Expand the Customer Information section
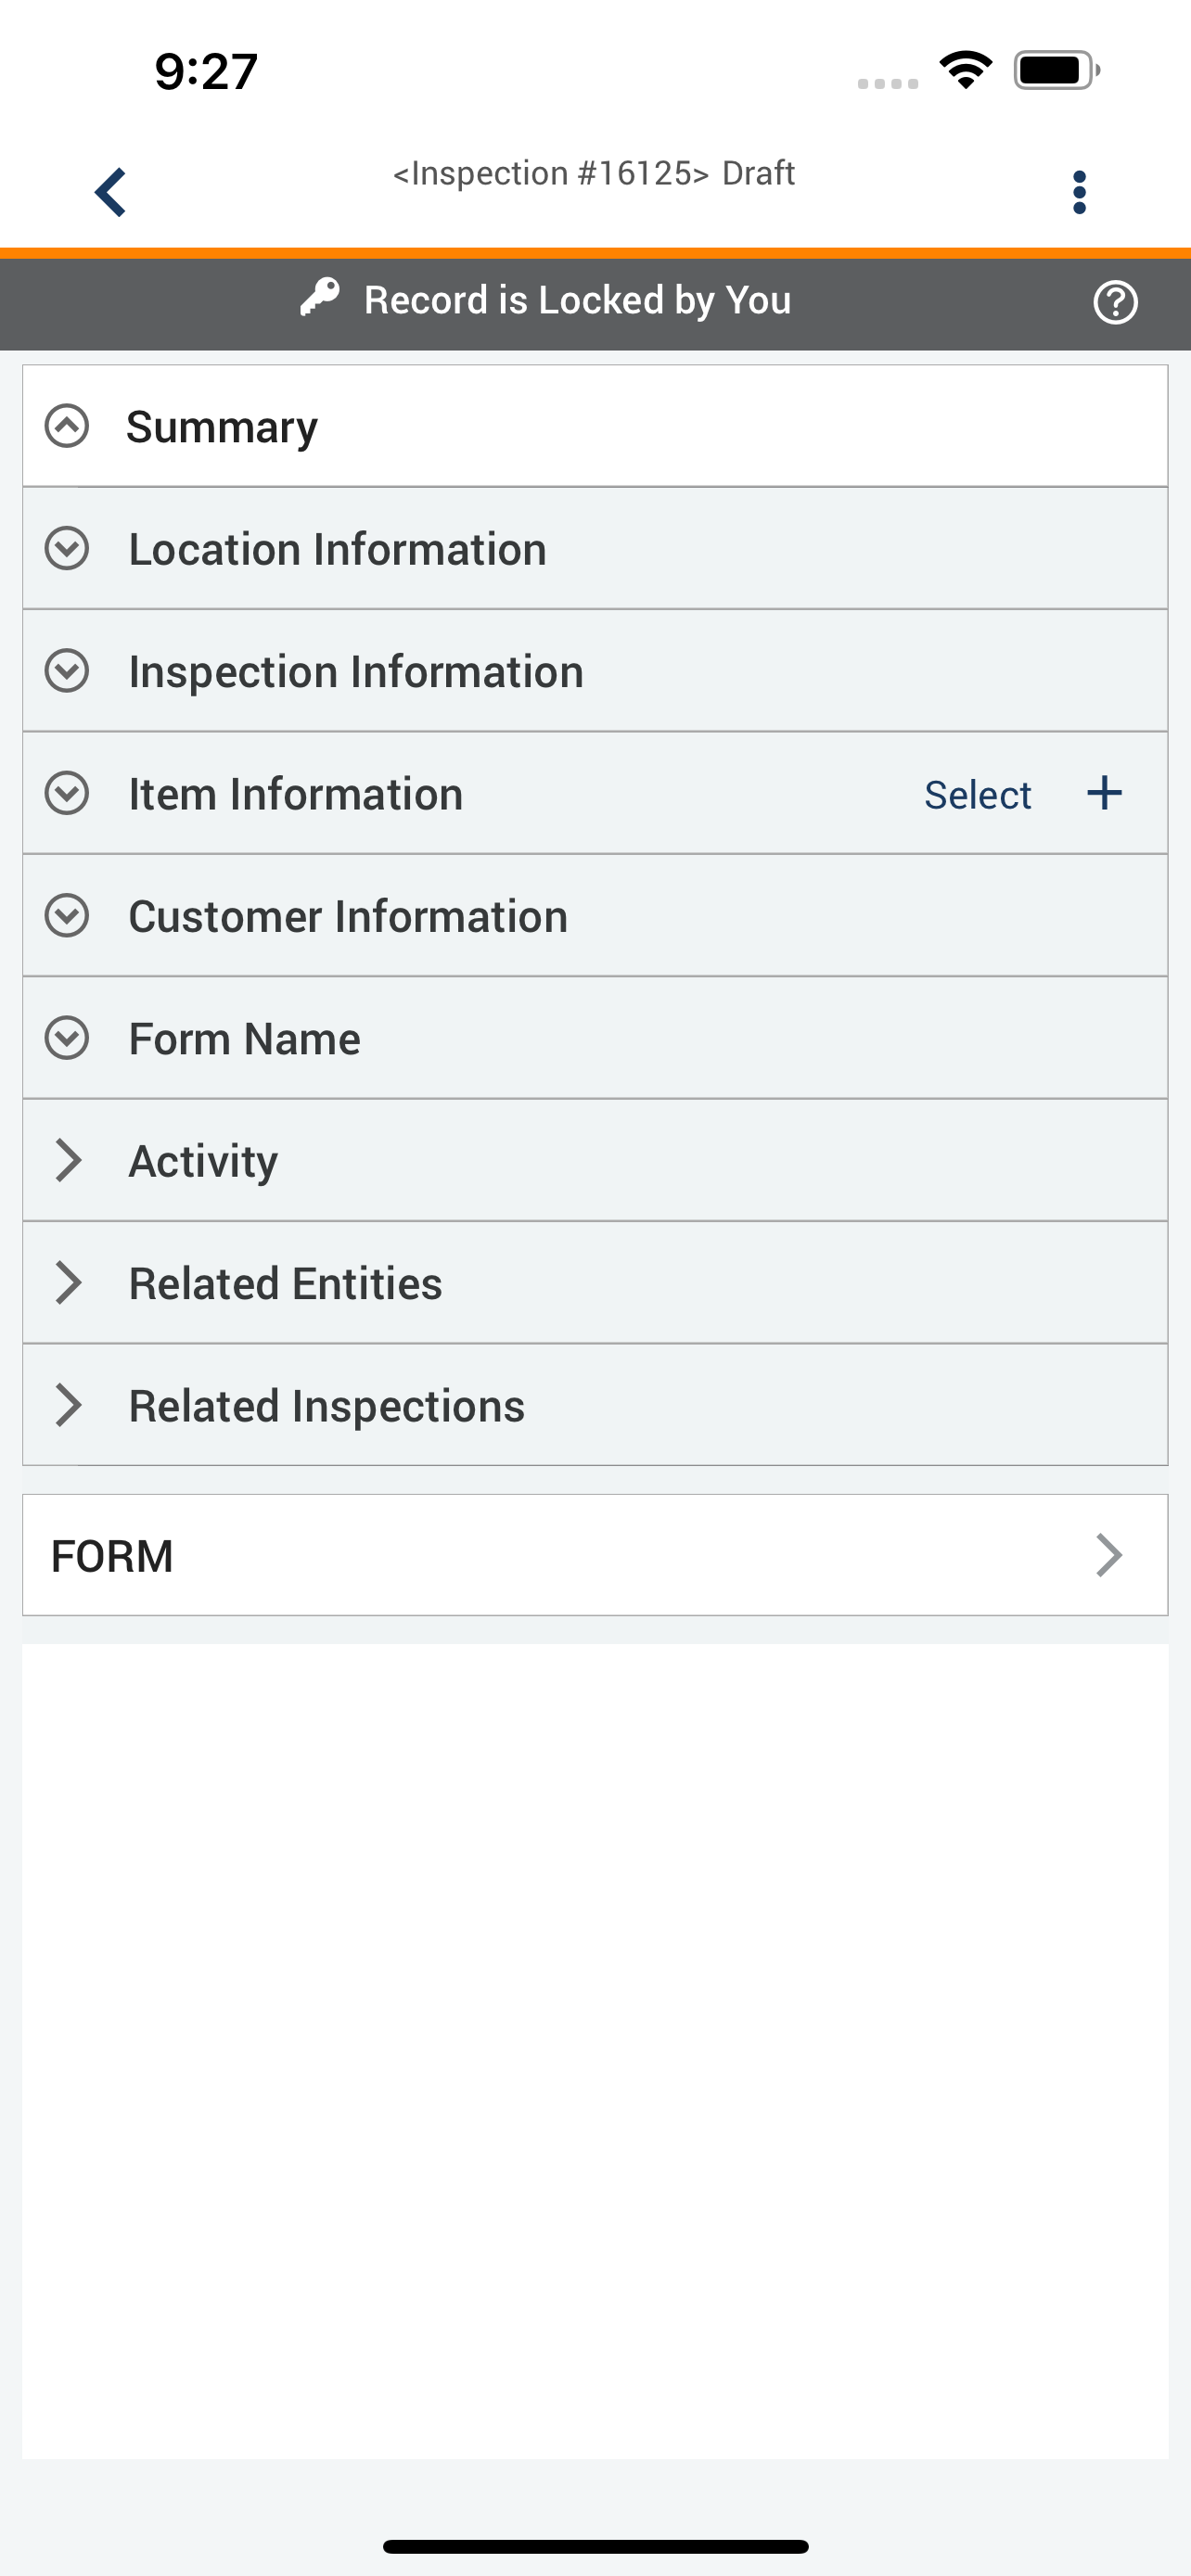 click(x=67, y=916)
